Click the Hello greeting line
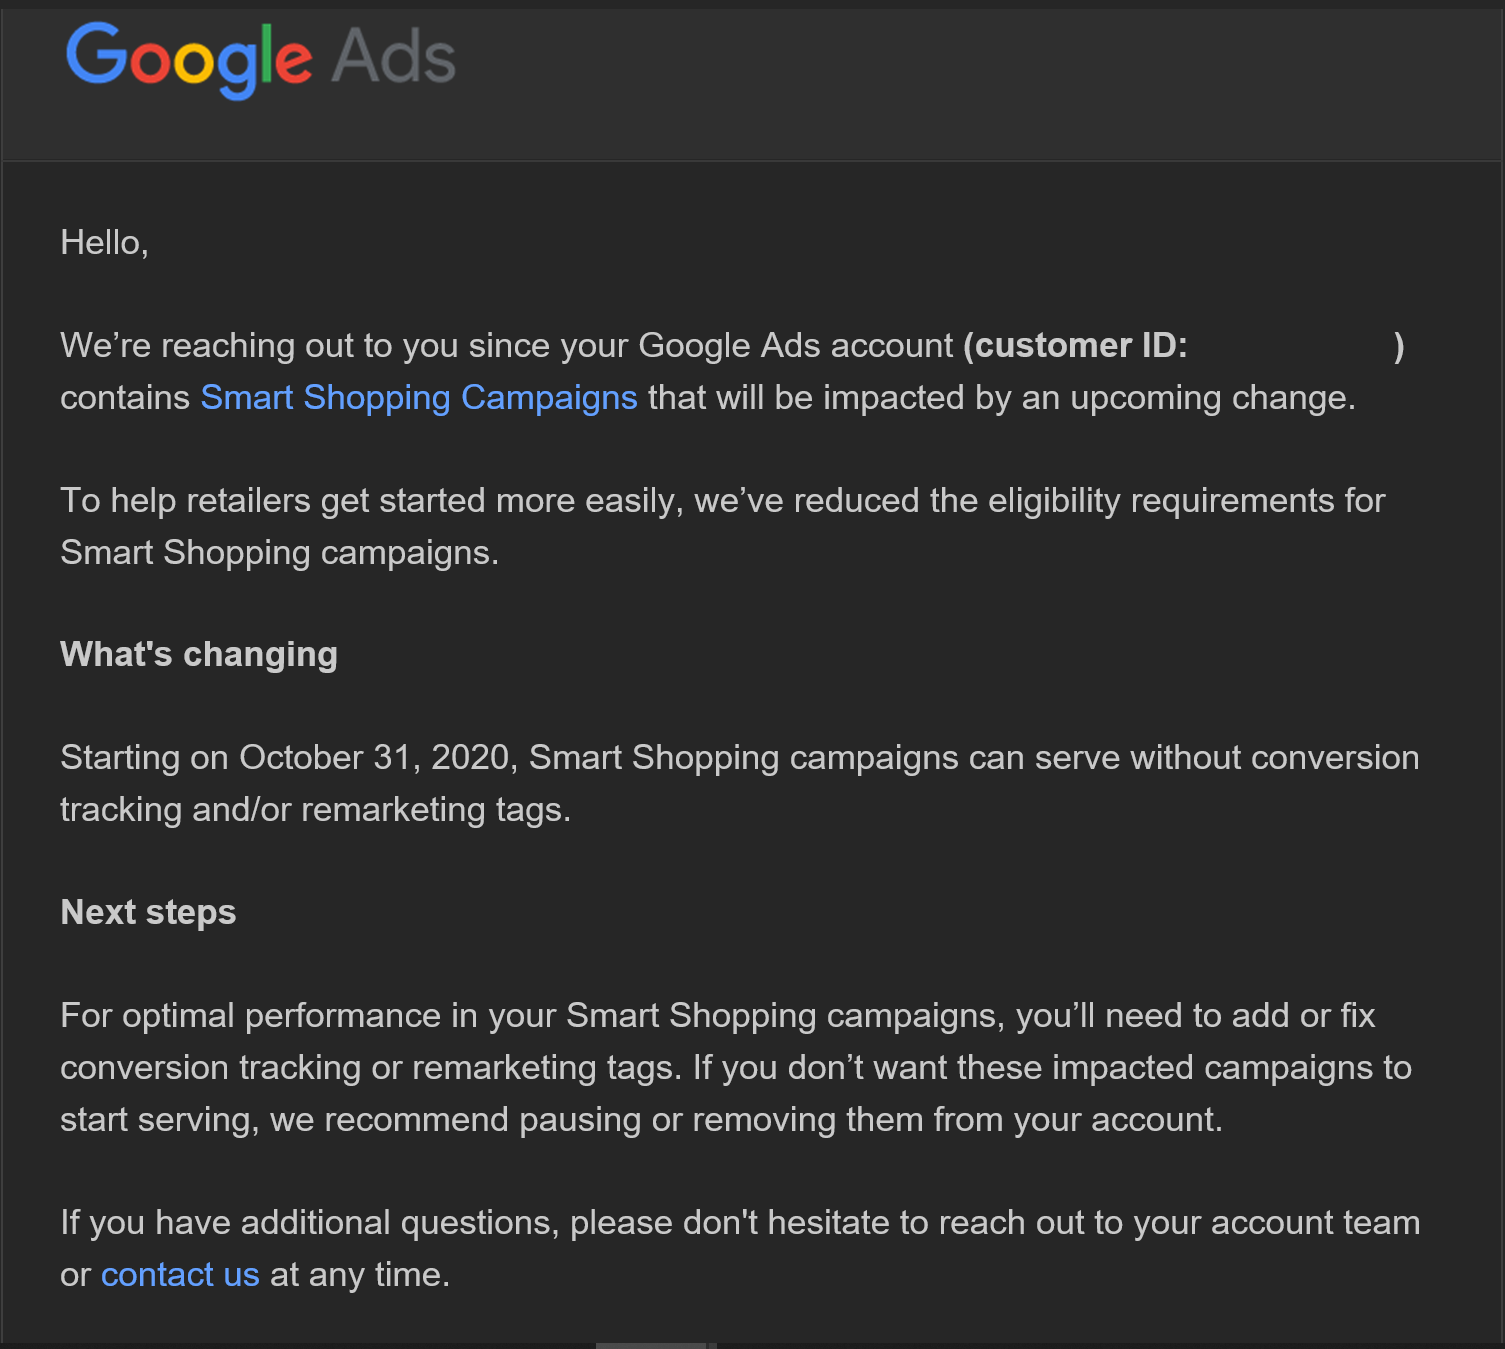This screenshot has height=1349, width=1505. 105,242
